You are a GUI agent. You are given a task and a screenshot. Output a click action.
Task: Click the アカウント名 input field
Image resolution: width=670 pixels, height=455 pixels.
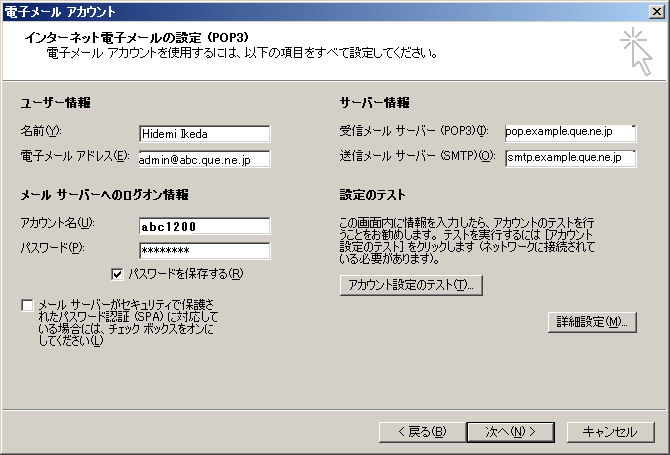[x=205, y=226]
